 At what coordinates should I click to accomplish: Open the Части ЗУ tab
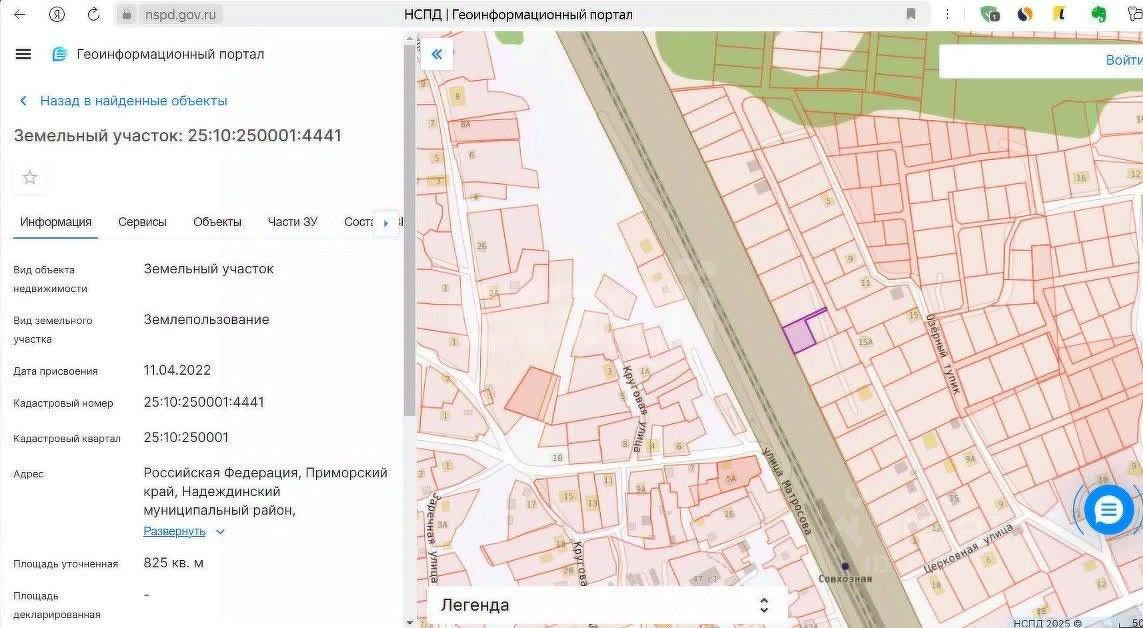[292, 222]
